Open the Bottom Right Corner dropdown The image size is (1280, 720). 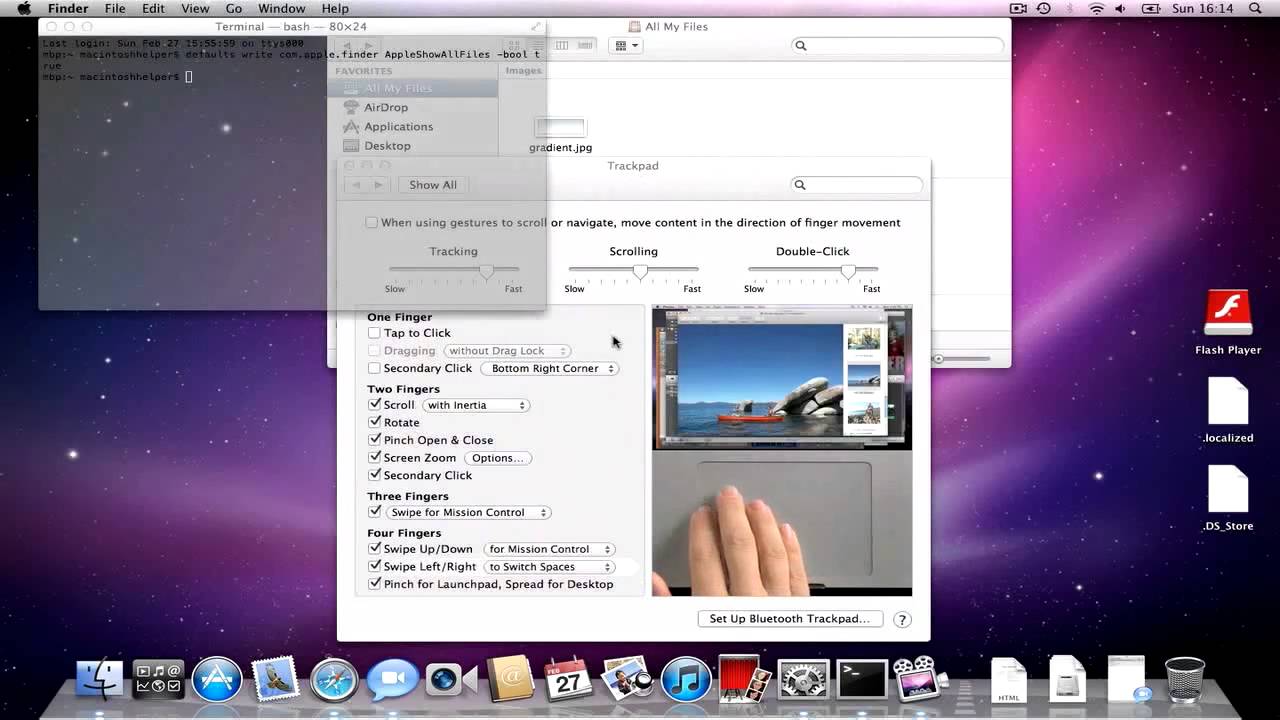tap(550, 368)
